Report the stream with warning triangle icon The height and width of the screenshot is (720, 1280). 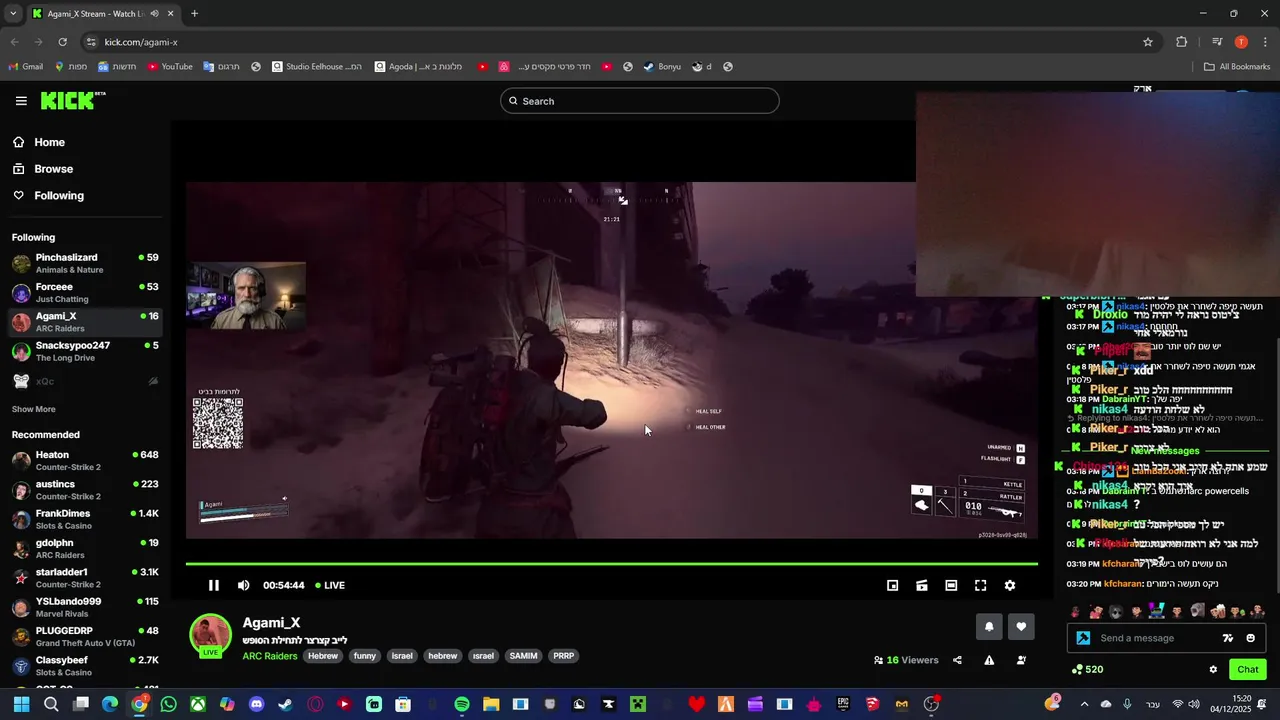[x=989, y=660]
